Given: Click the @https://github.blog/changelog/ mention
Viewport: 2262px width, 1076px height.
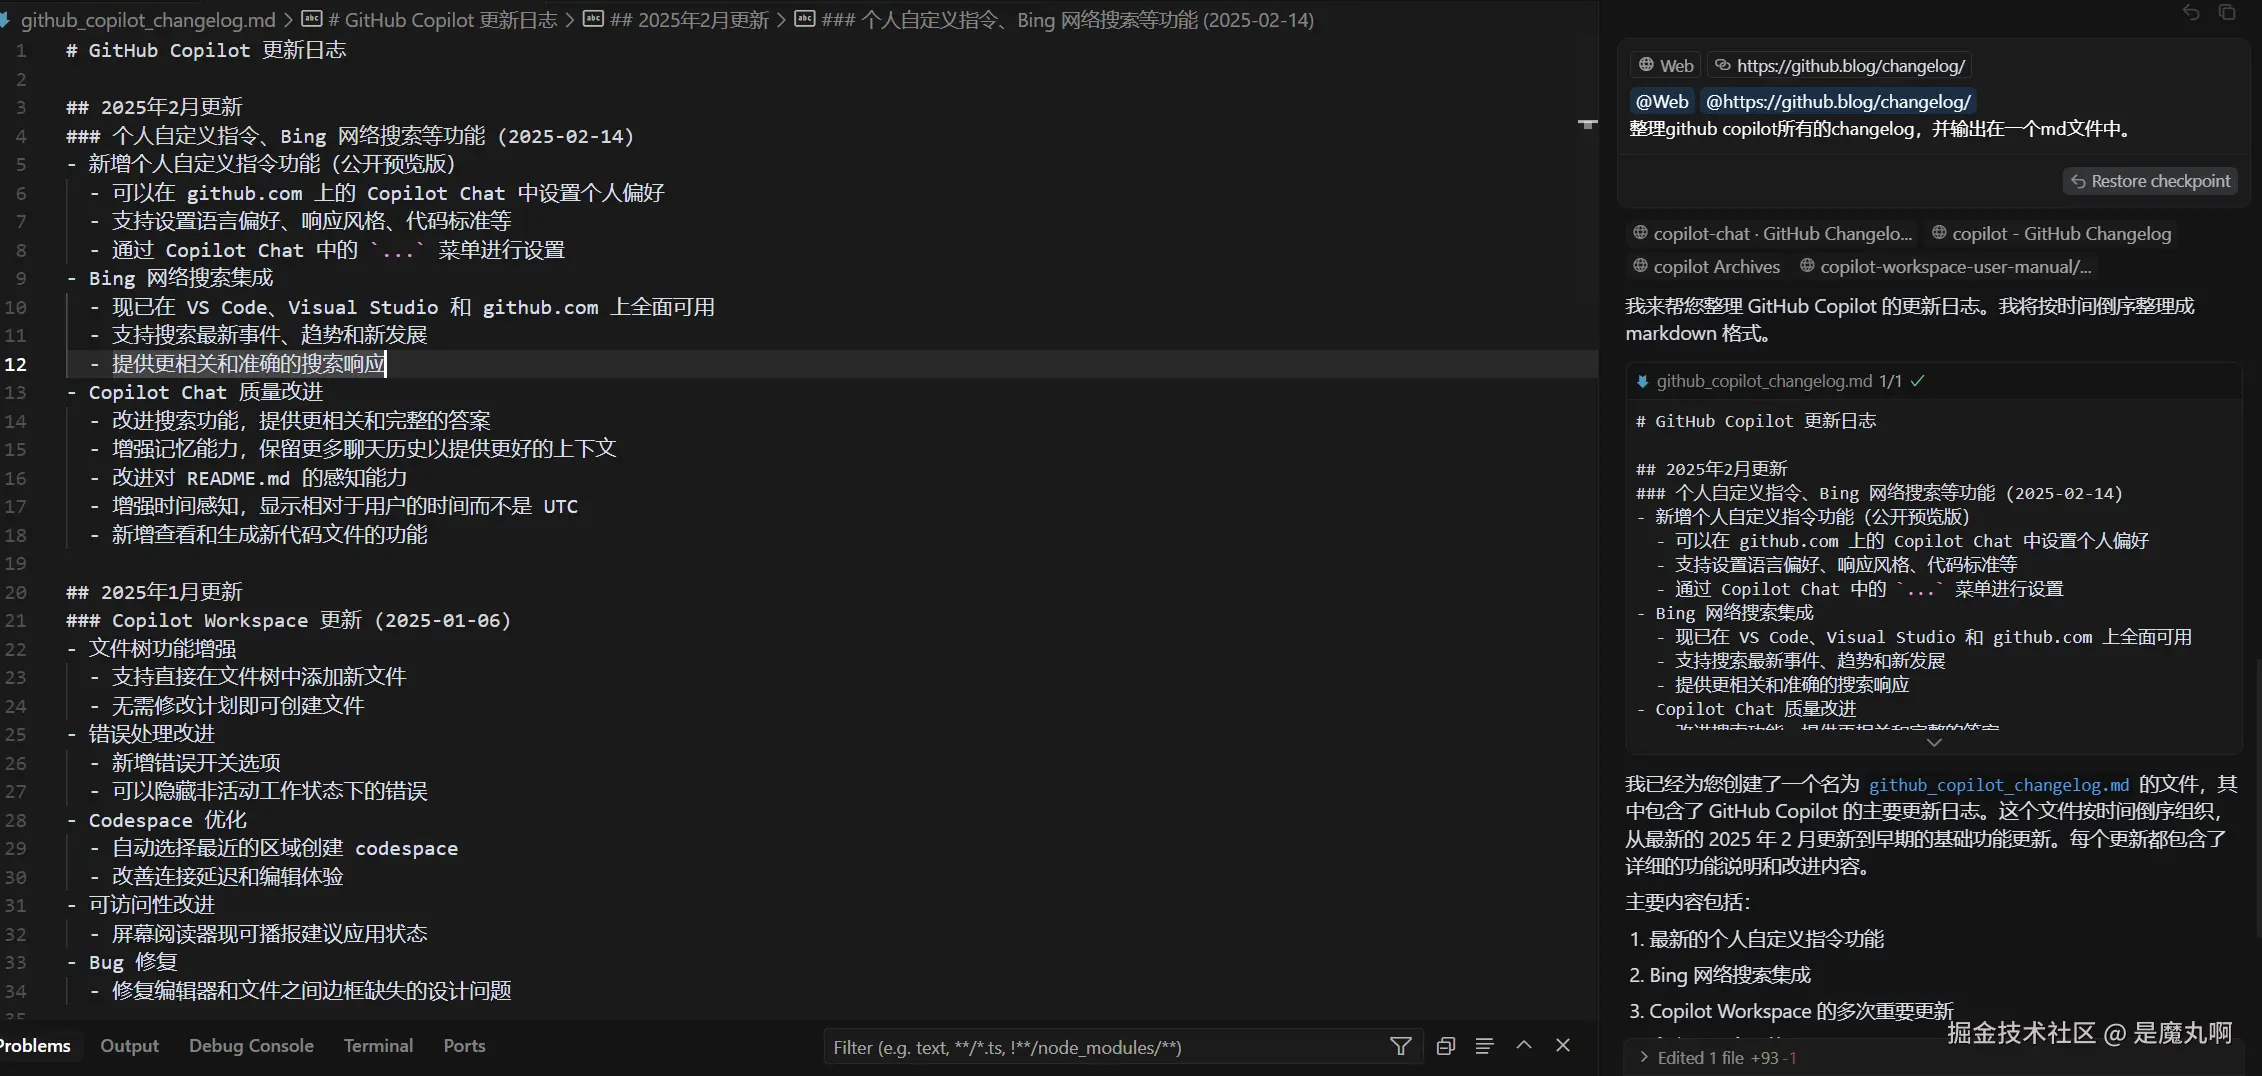Looking at the screenshot, I should tap(1838, 101).
